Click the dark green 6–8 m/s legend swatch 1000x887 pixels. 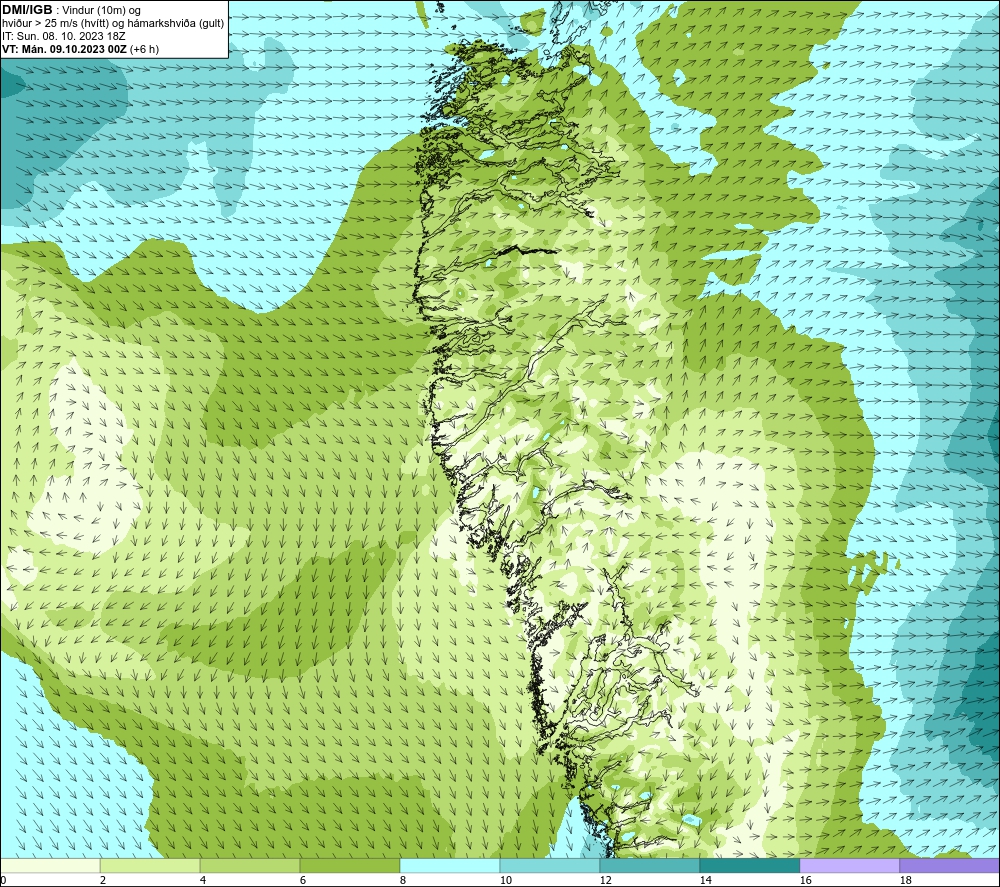point(350,865)
